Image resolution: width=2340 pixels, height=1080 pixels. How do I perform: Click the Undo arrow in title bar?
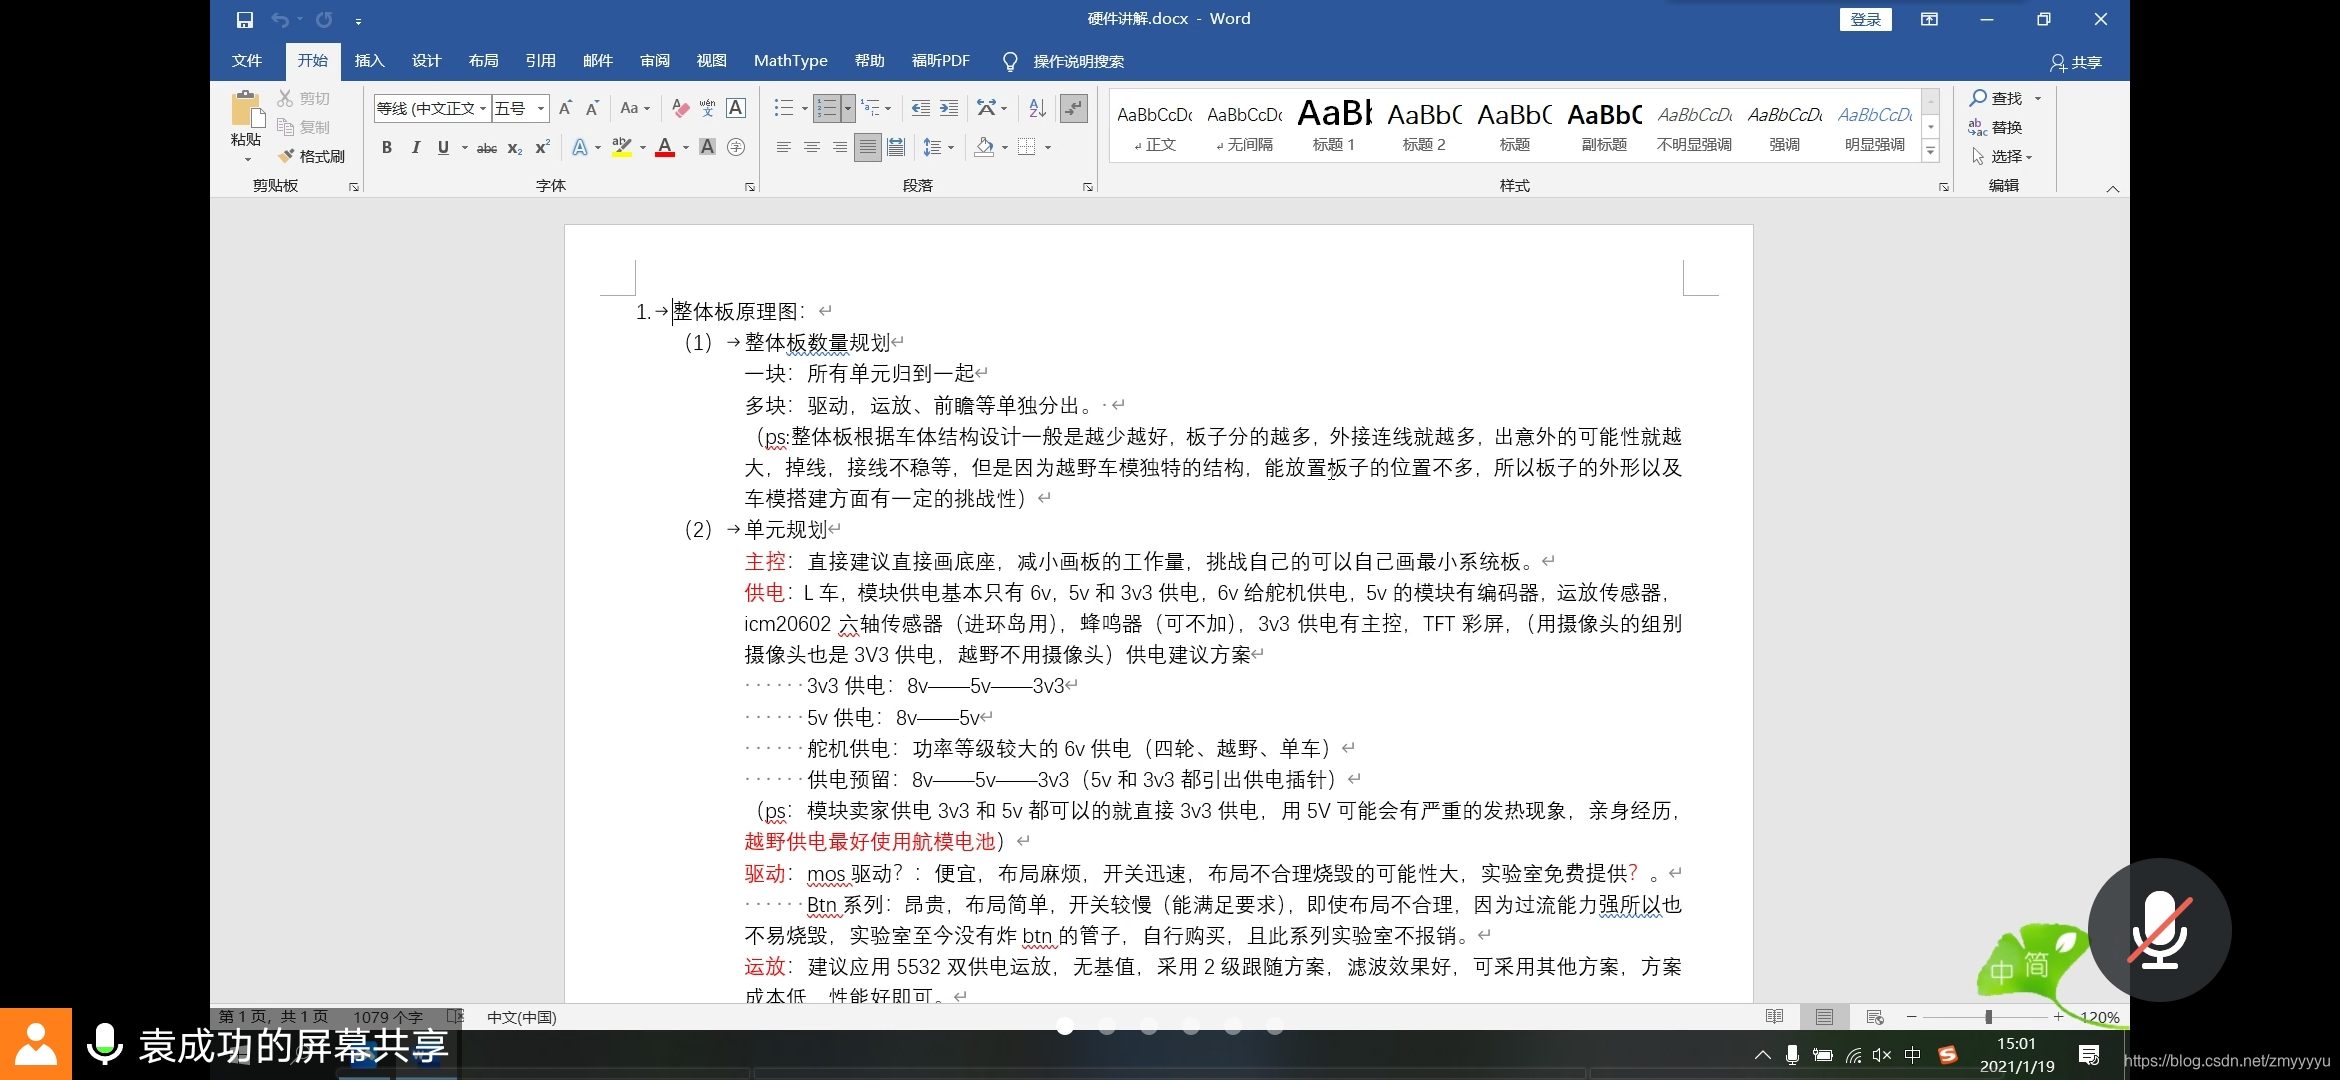point(280,19)
